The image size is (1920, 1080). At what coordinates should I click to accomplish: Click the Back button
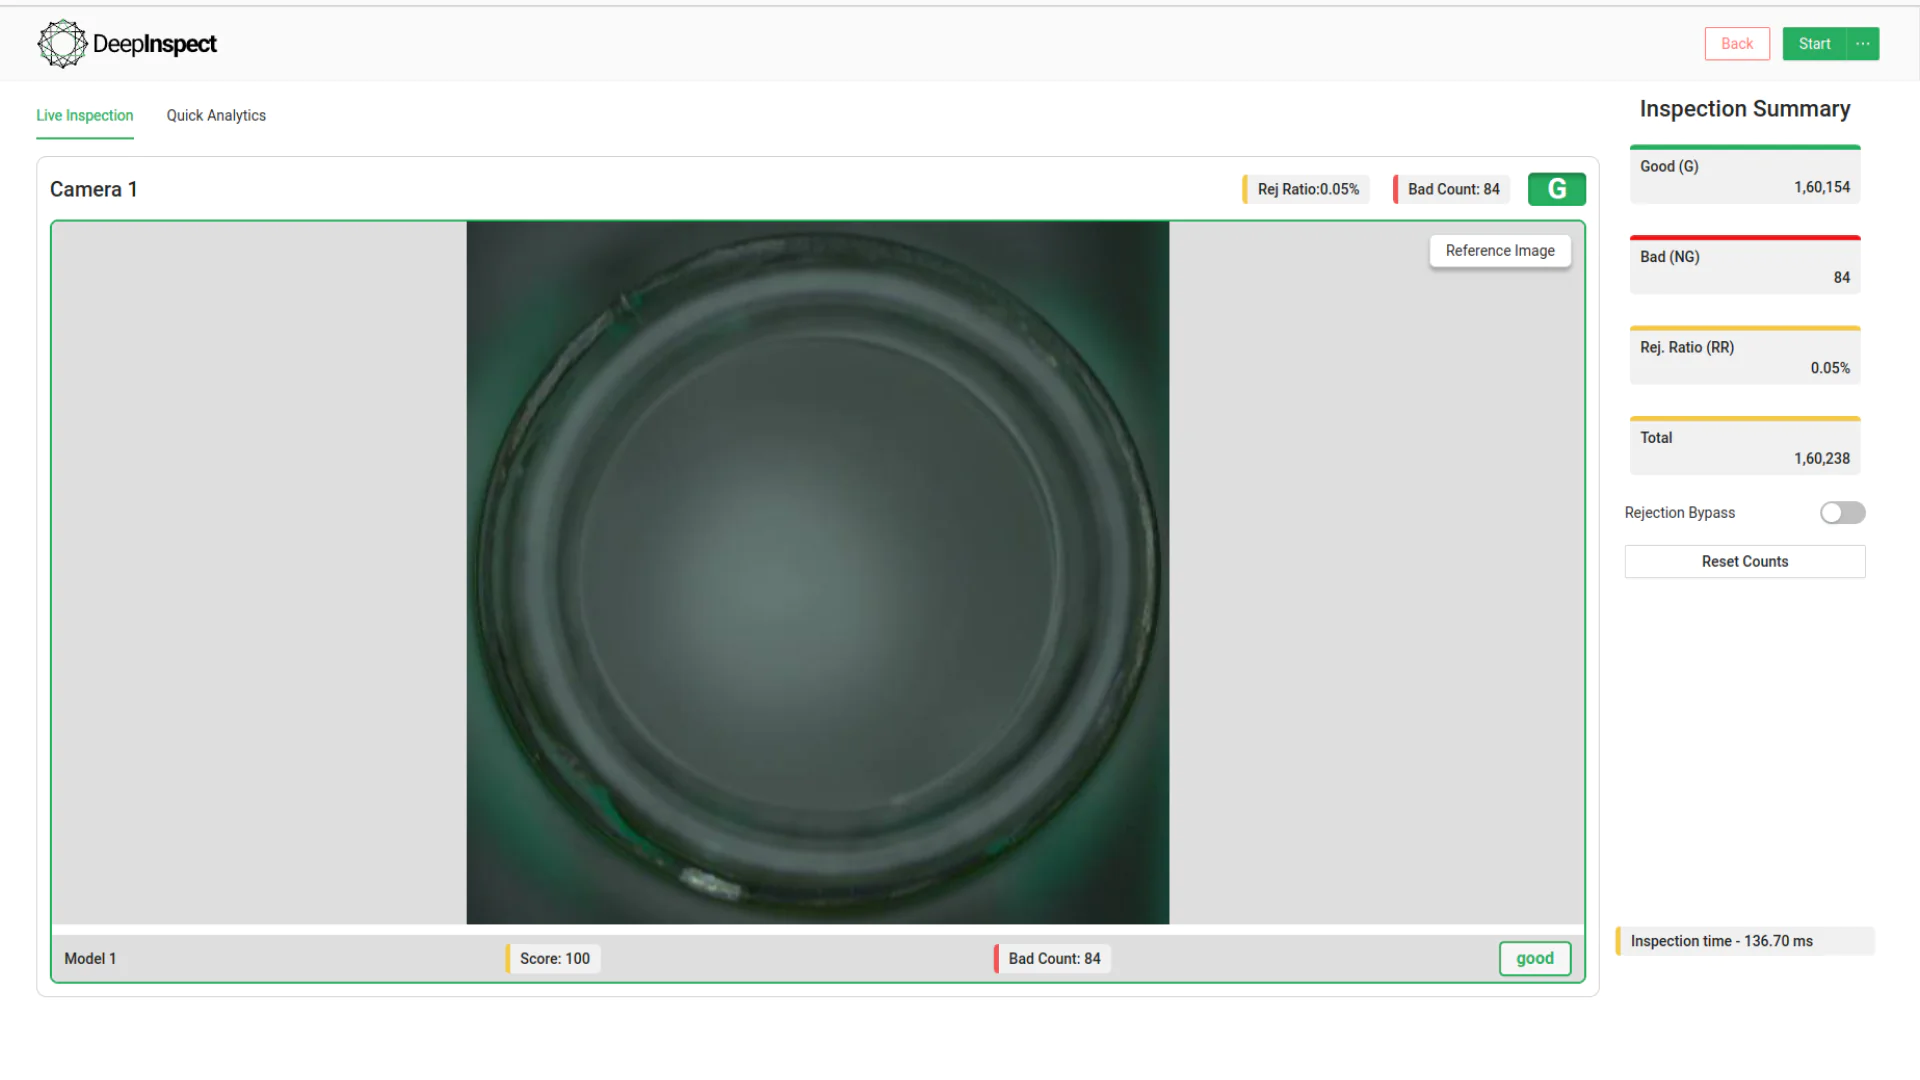click(x=1737, y=43)
